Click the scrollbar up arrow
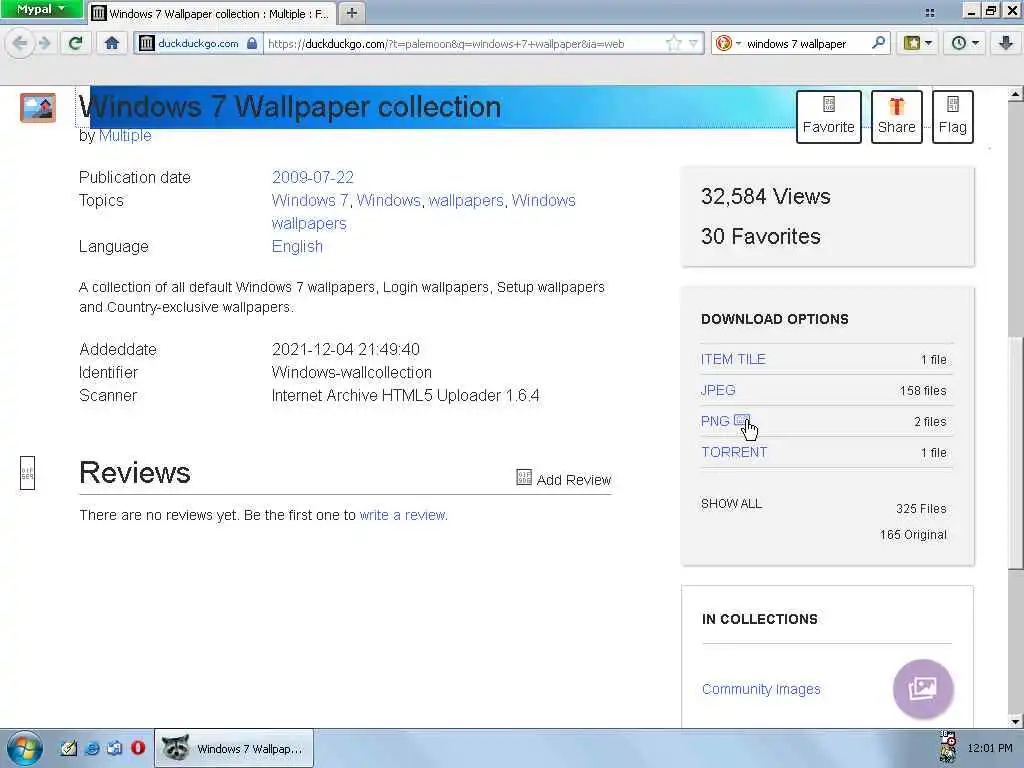 (1016, 94)
